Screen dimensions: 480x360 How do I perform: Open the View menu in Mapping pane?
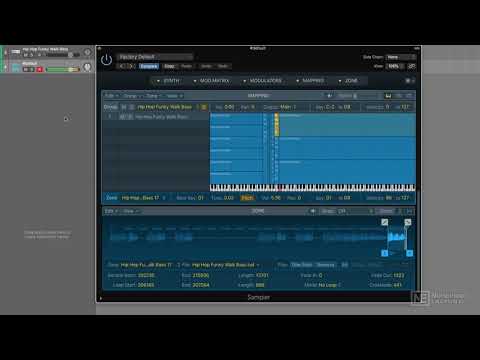click(x=174, y=96)
